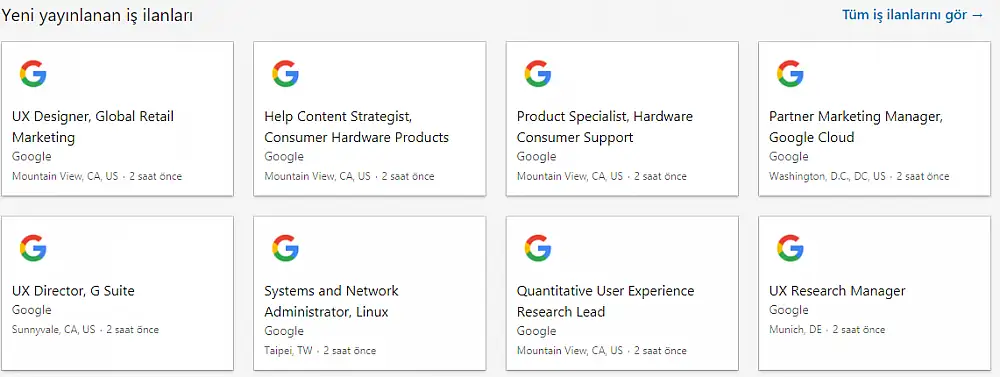Click Google company name under UX Research Manager

[789, 310]
